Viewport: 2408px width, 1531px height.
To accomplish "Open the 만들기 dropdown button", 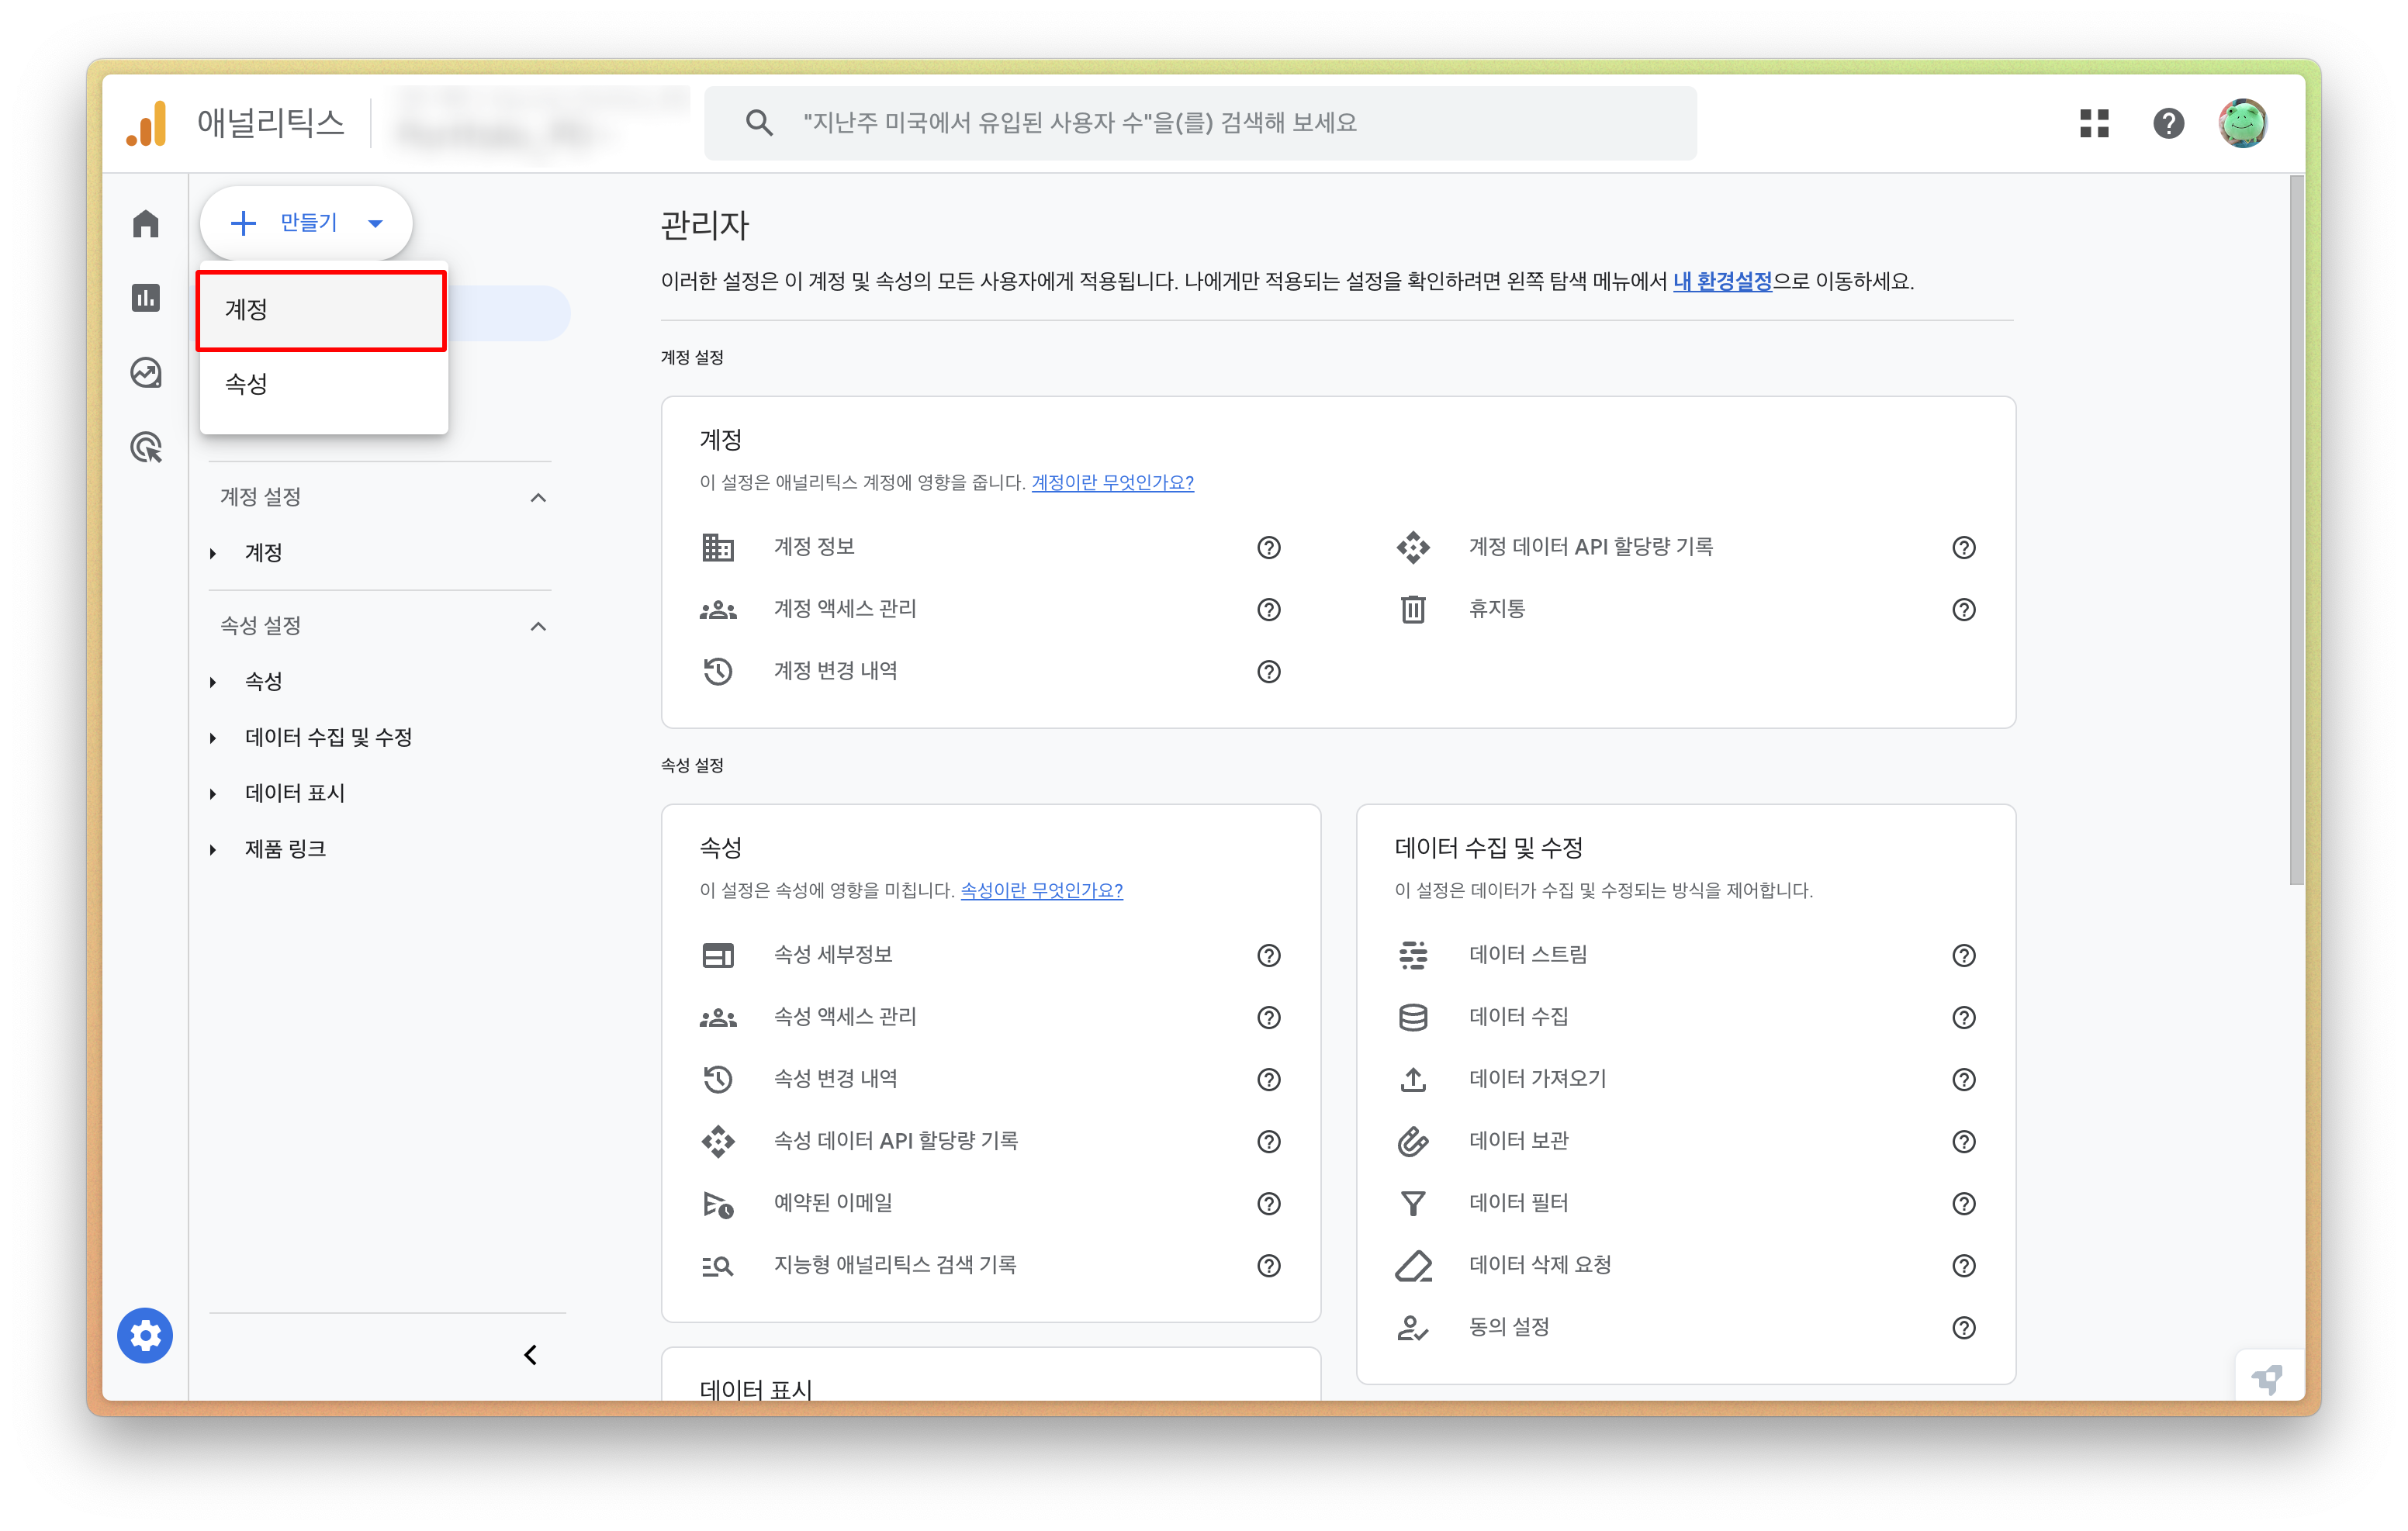I will click(x=306, y=223).
